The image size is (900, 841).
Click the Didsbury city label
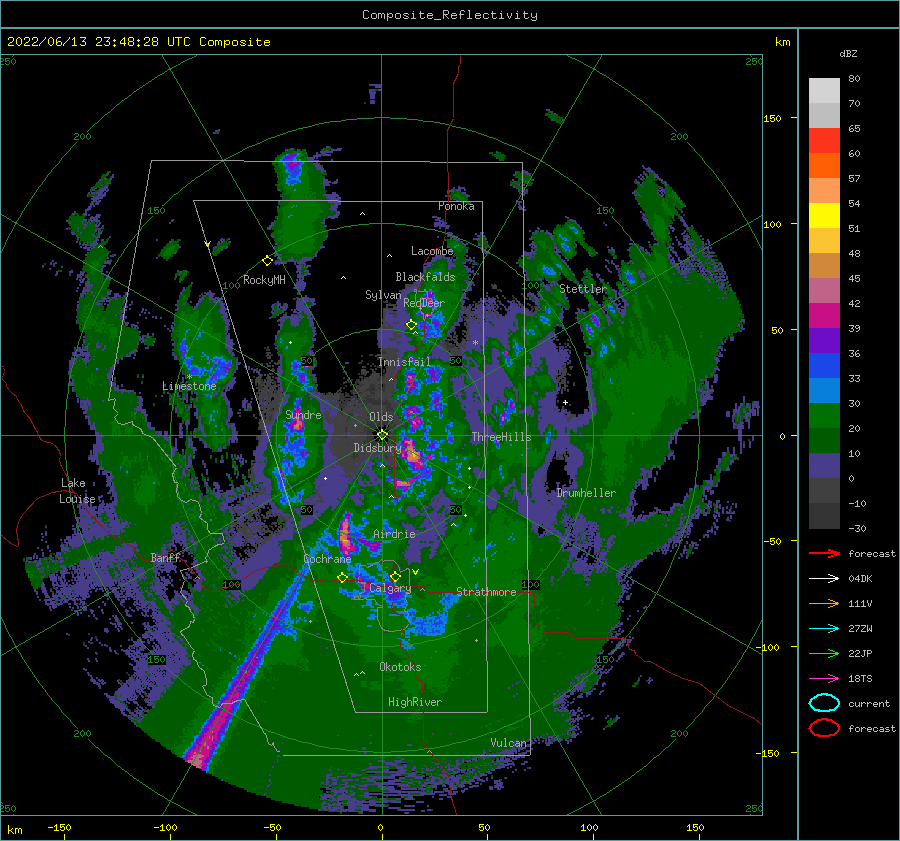pyautogui.click(x=377, y=448)
